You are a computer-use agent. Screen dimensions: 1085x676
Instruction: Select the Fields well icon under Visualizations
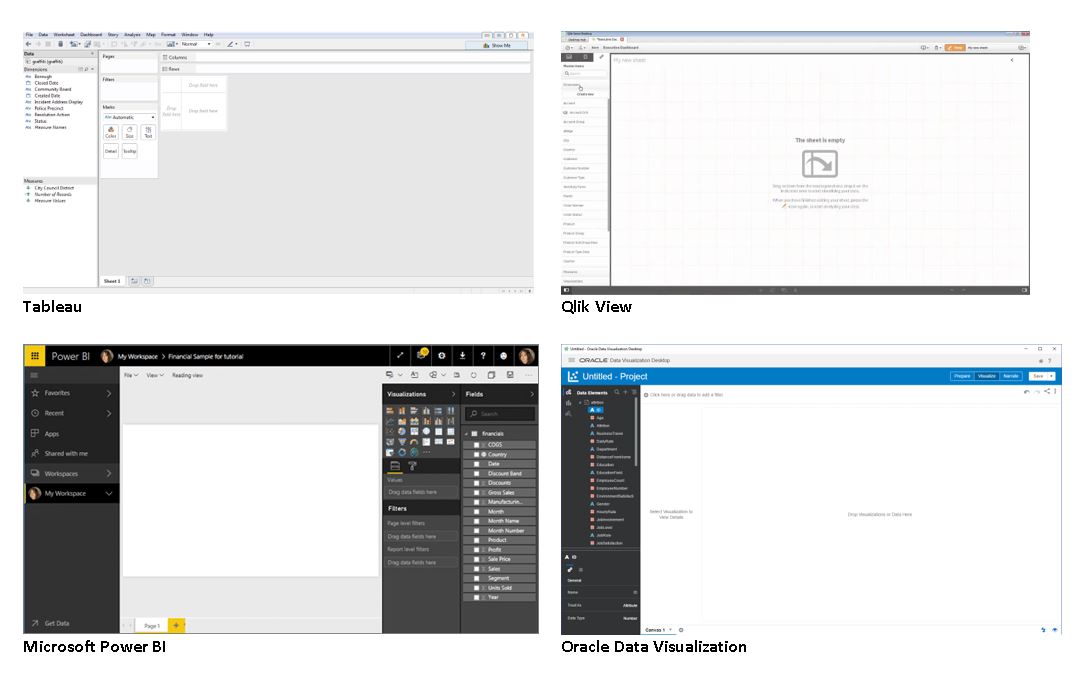[395, 466]
